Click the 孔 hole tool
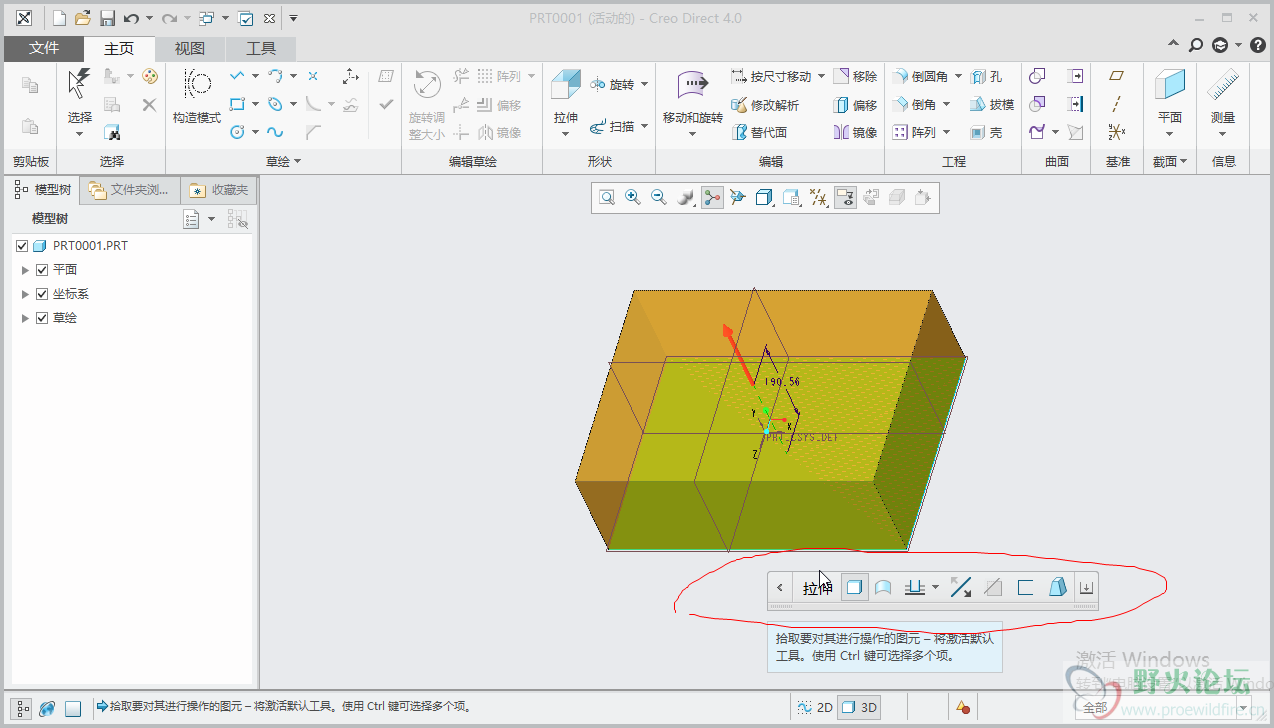1274x728 pixels. [986, 77]
